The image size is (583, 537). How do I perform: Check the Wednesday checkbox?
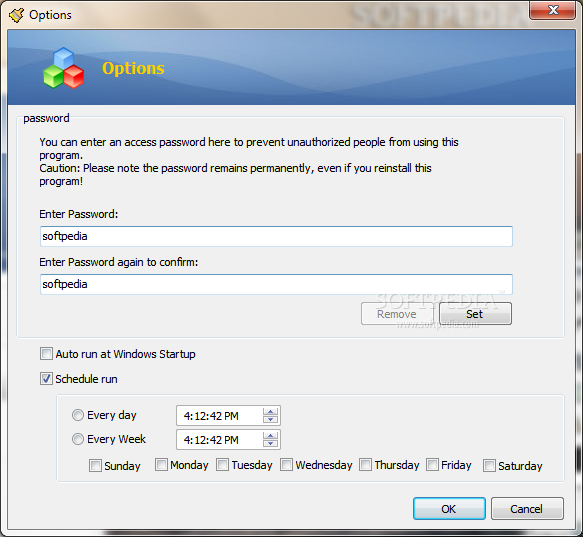point(286,464)
